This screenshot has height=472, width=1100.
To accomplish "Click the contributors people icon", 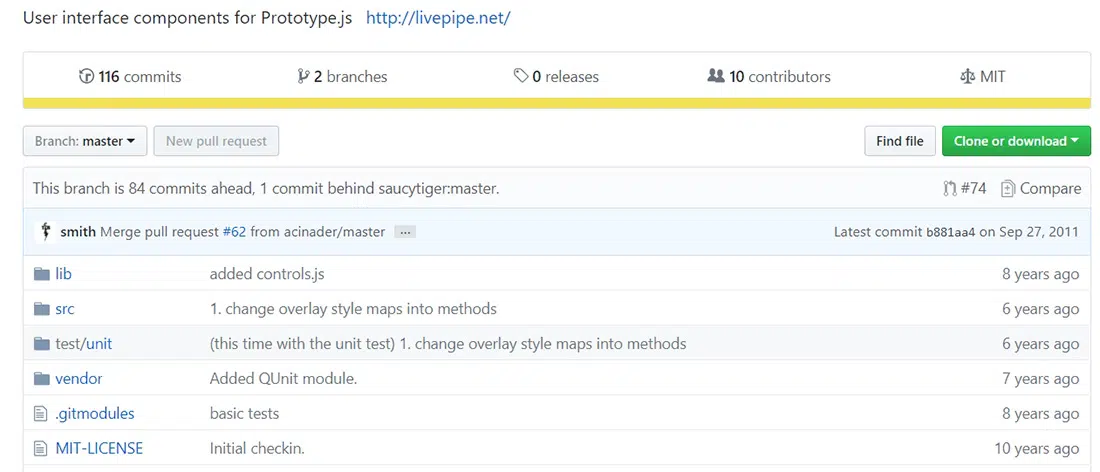I will (715, 76).
